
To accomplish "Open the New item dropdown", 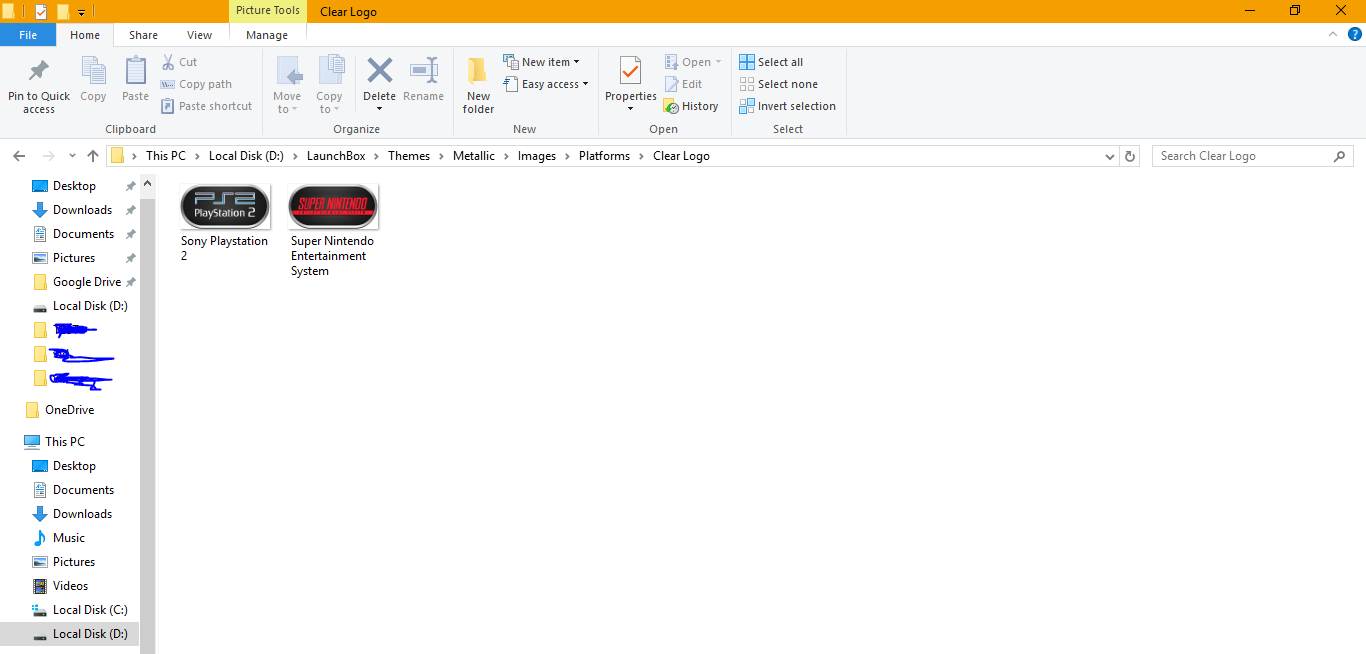I will pyautogui.click(x=541, y=62).
